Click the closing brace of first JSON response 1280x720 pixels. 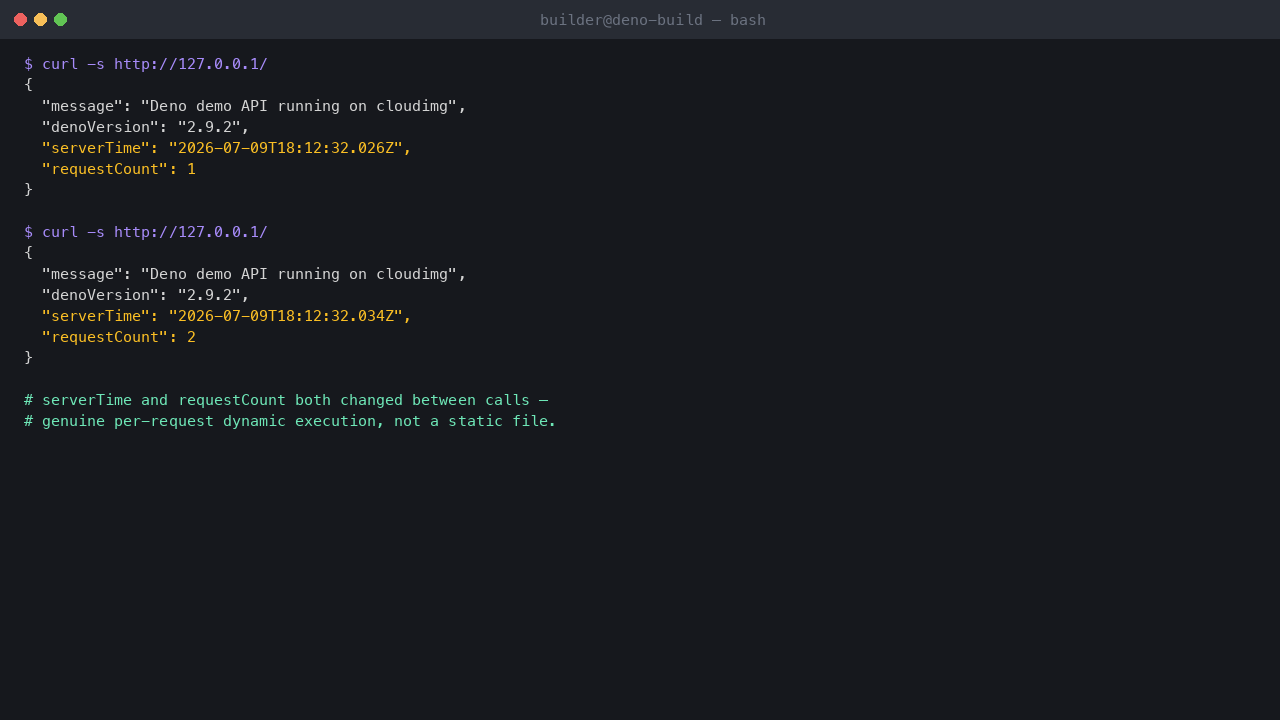[28, 190]
